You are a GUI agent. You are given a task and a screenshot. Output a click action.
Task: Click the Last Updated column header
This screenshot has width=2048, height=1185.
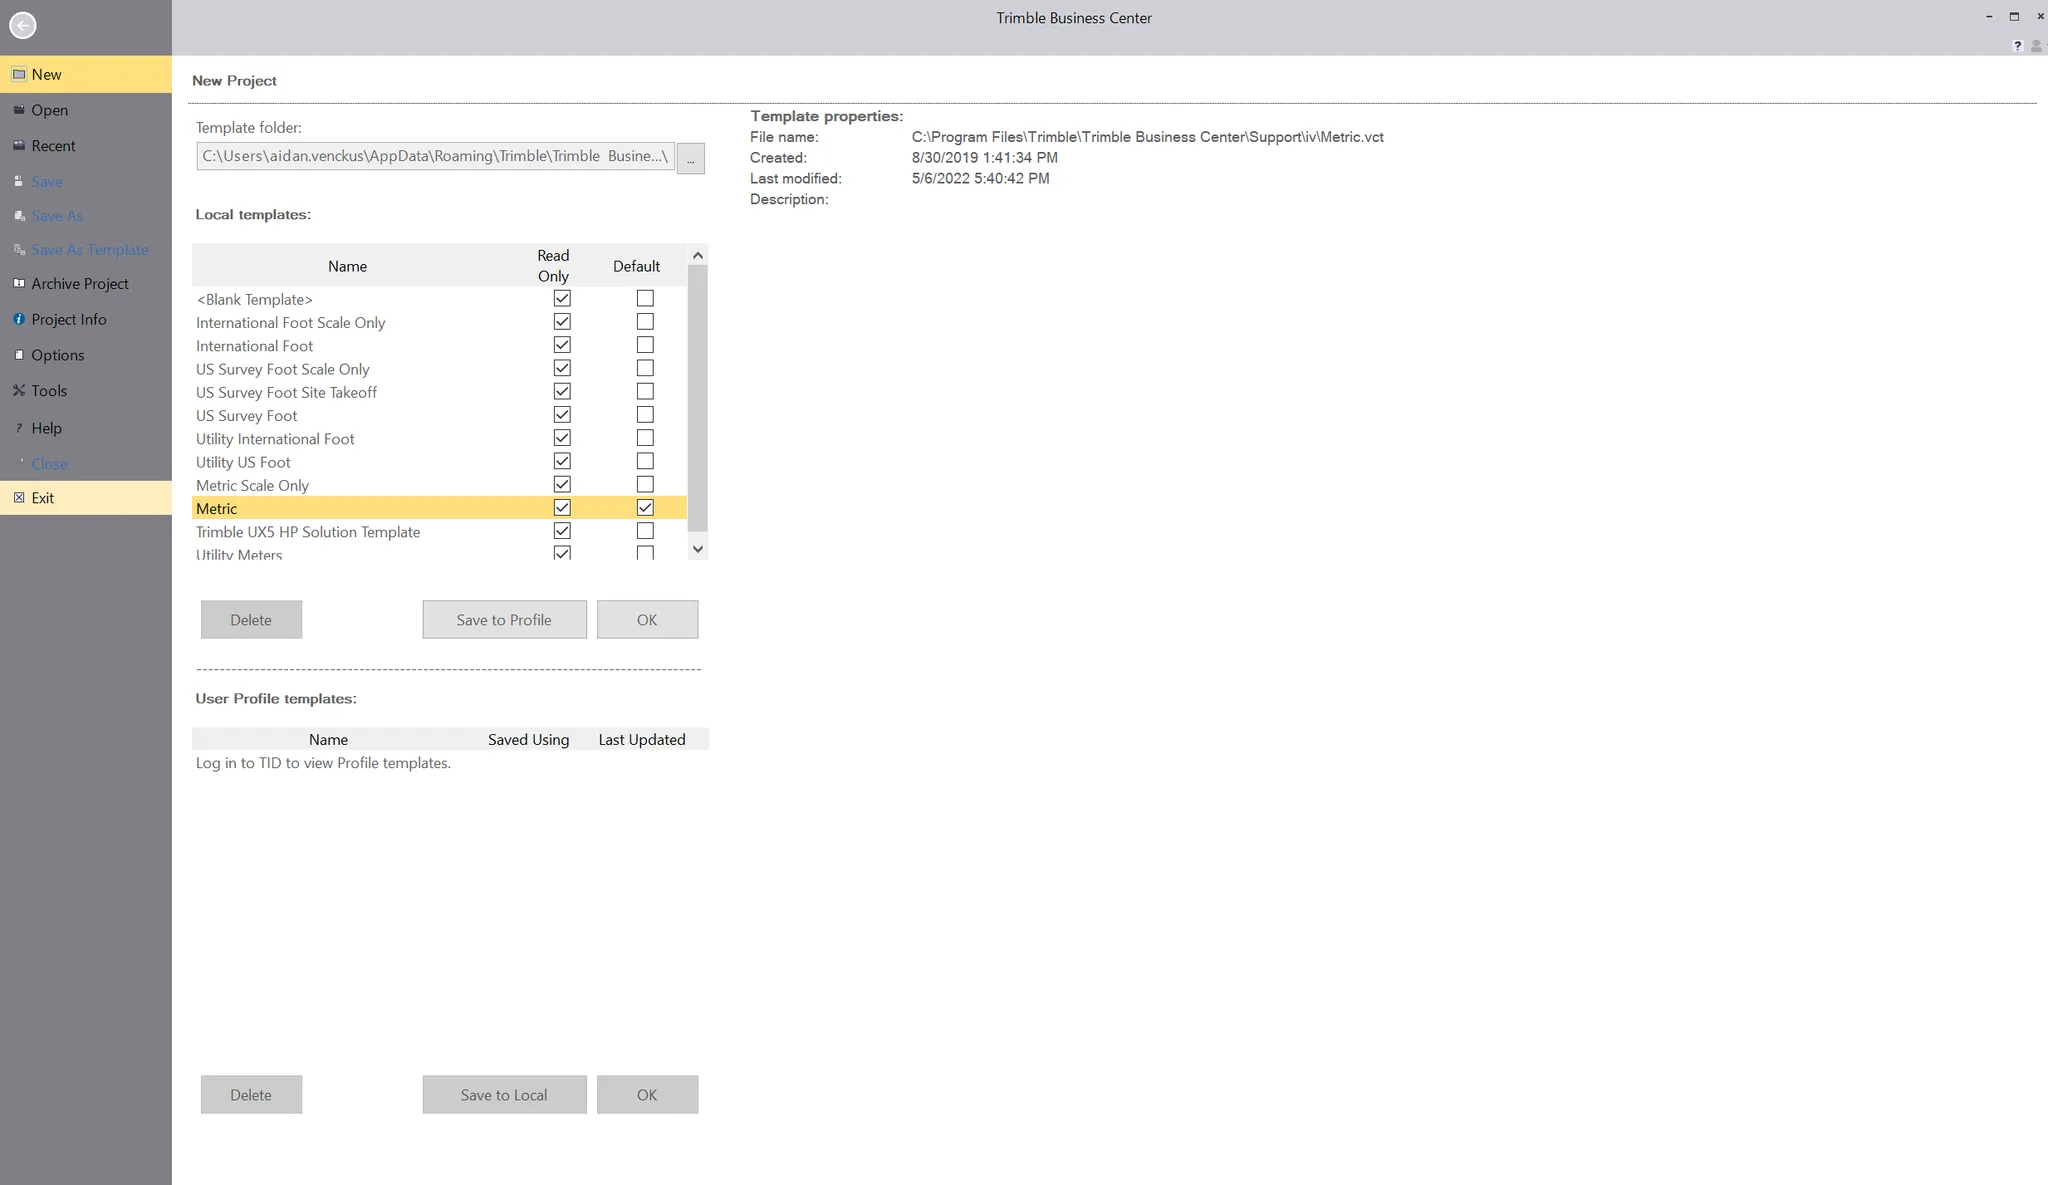click(x=642, y=739)
